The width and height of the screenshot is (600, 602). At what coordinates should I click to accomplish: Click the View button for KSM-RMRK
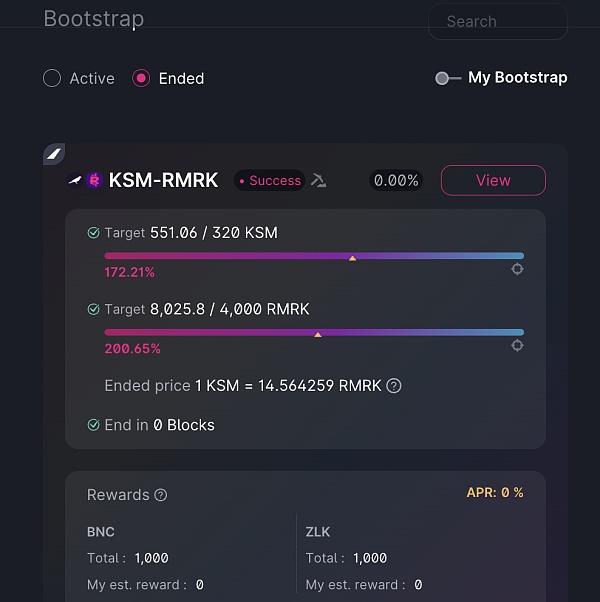click(x=493, y=180)
